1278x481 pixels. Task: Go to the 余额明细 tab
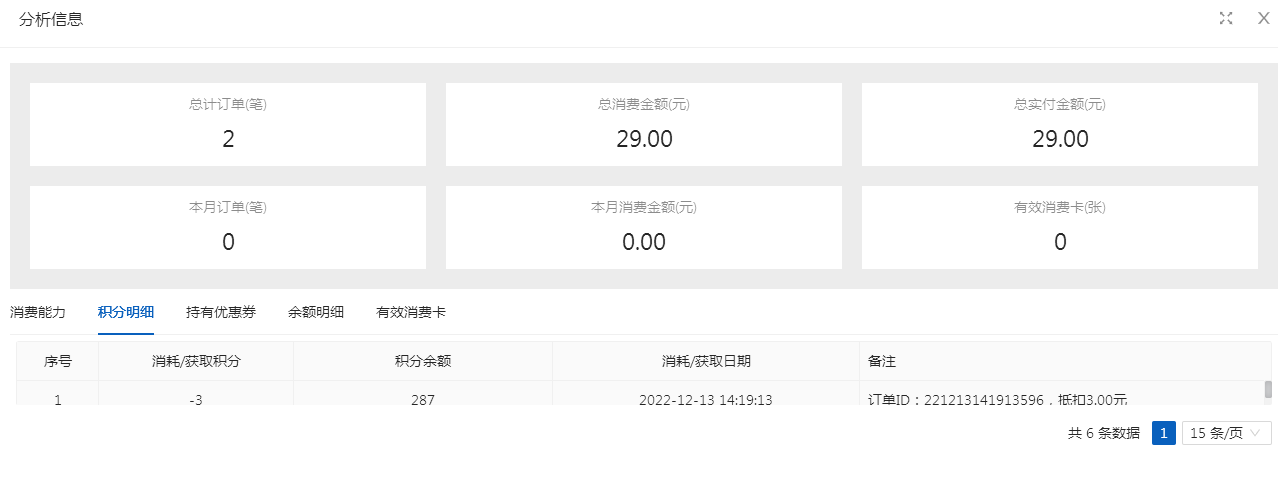pos(316,312)
